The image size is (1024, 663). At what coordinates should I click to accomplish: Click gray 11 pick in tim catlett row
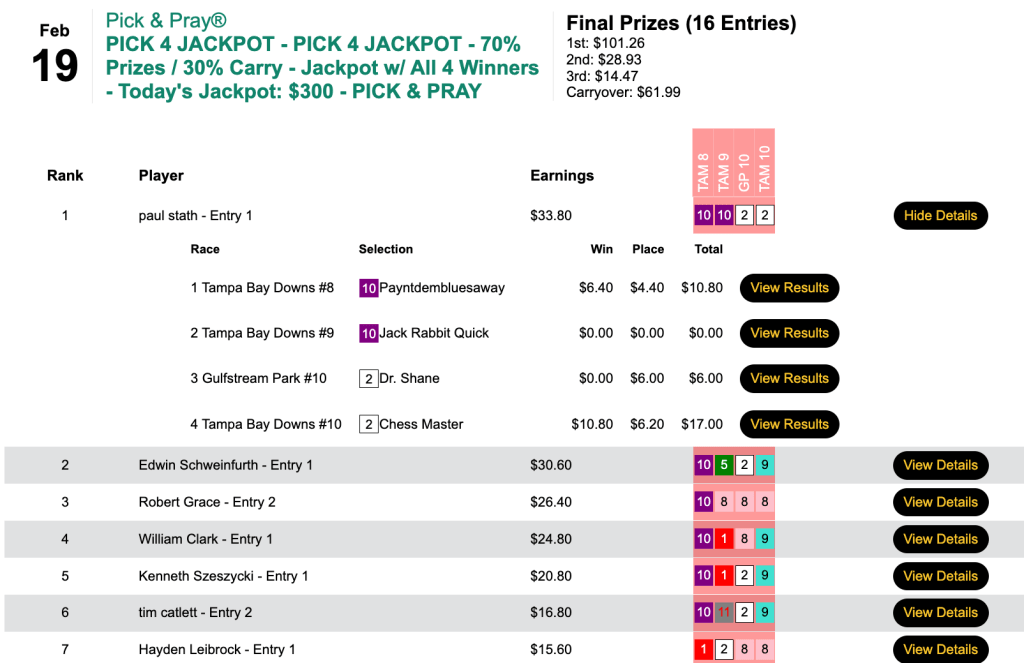point(724,613)
